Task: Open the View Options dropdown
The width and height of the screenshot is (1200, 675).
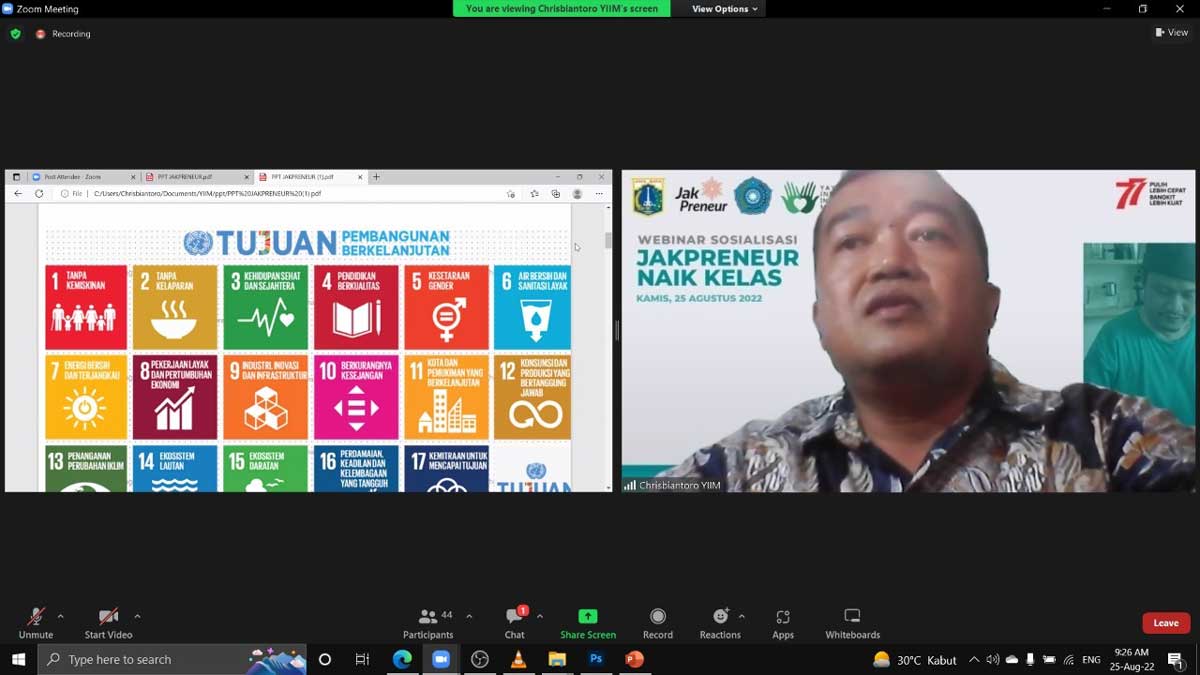Action: tap(725, 9)
